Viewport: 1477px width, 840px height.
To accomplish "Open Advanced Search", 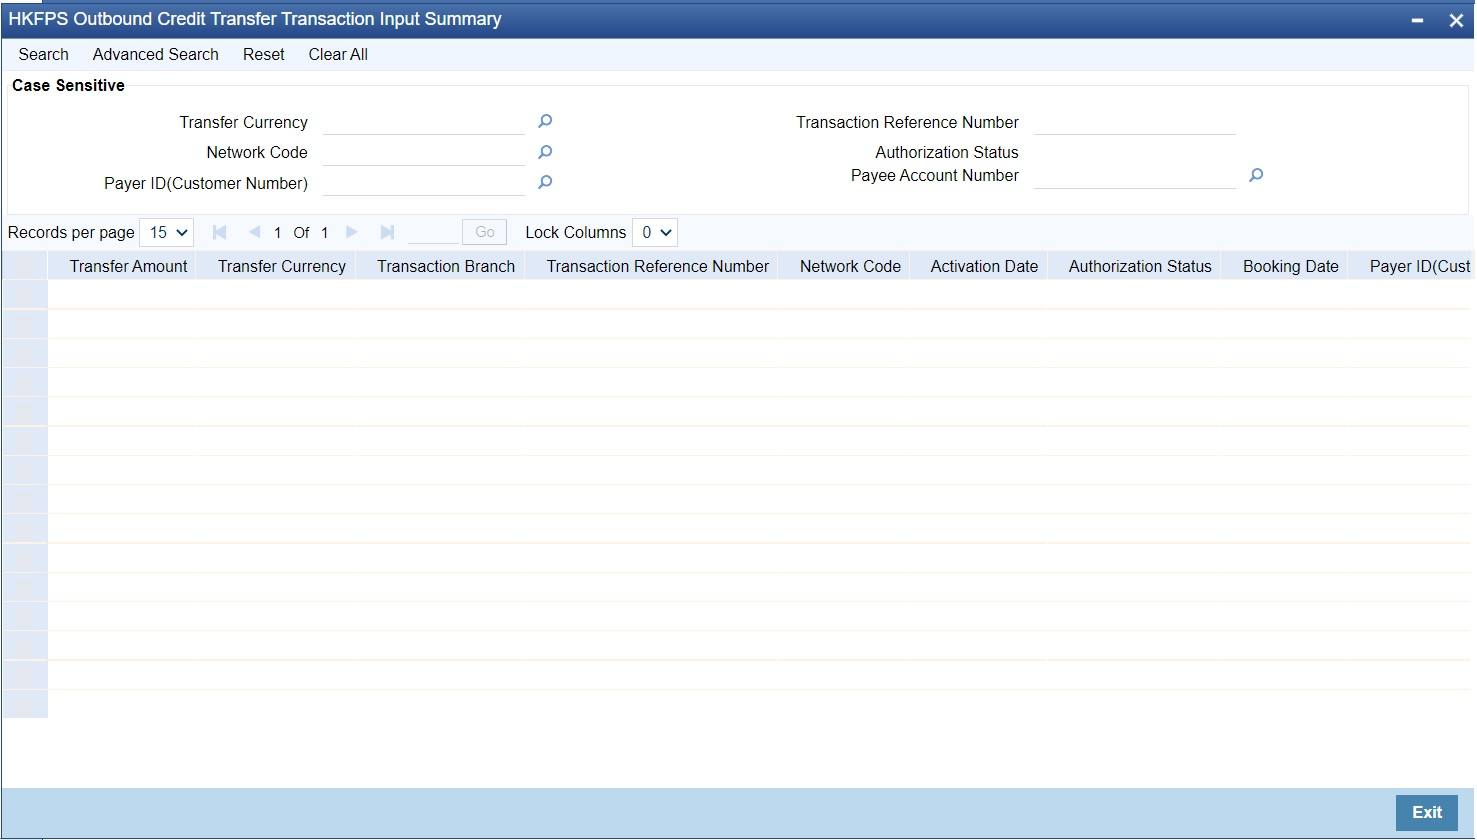I will point(156,55).
